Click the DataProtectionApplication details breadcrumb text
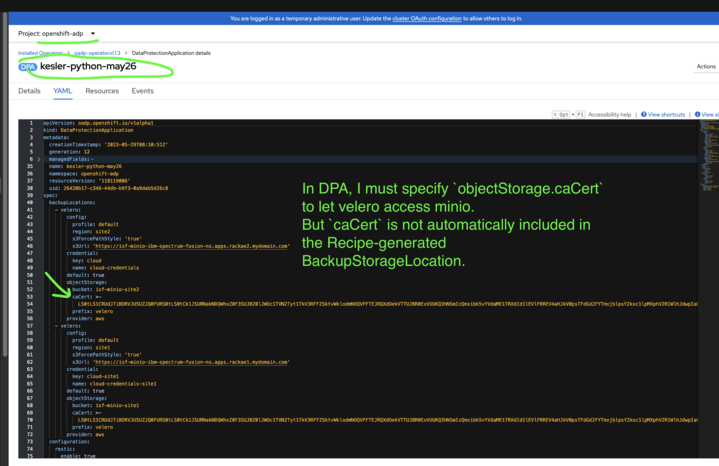This screenshot has height=466, width=719. pyautogui.click(x=171, y=53)
